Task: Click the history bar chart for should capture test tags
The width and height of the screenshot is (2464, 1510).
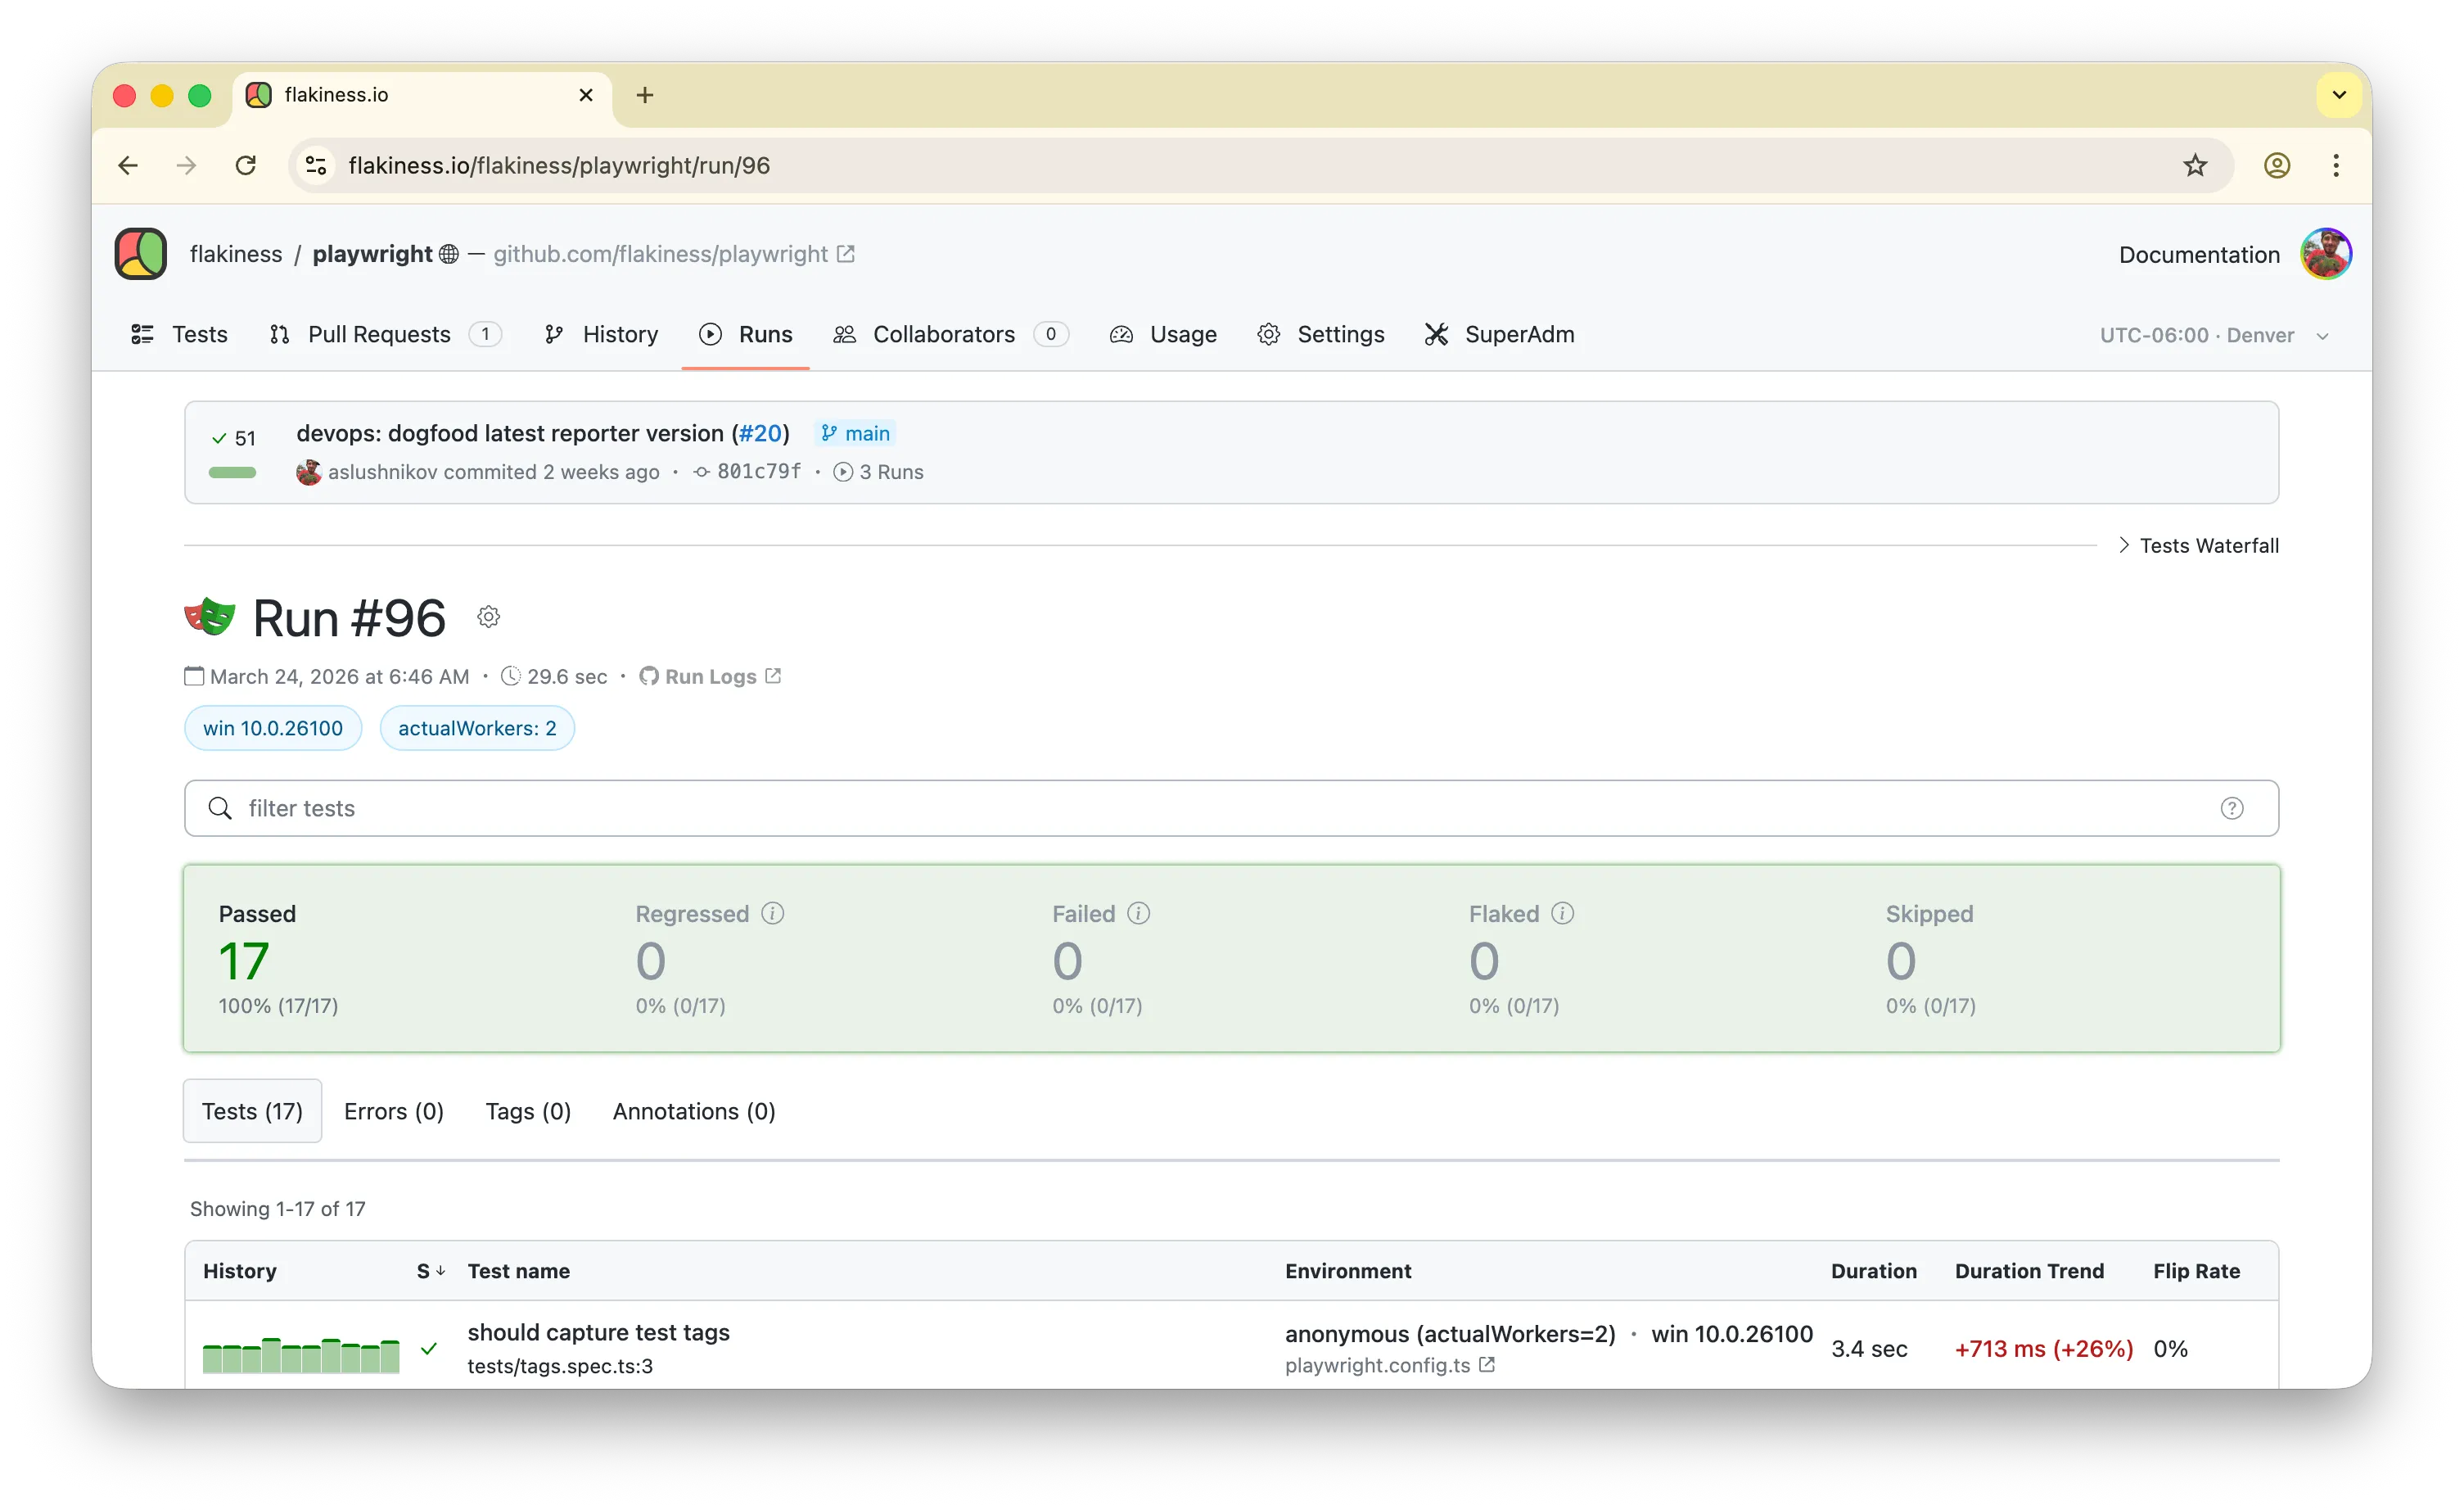Action: coord(301,1355)
